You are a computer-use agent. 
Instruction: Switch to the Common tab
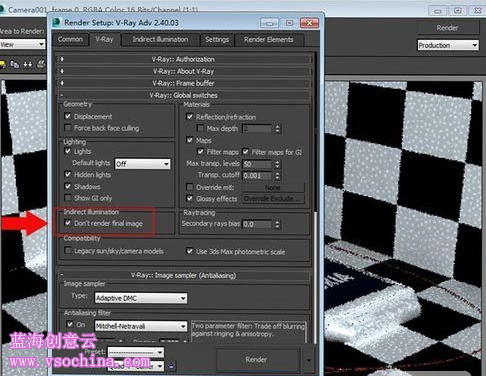point(70,39)
